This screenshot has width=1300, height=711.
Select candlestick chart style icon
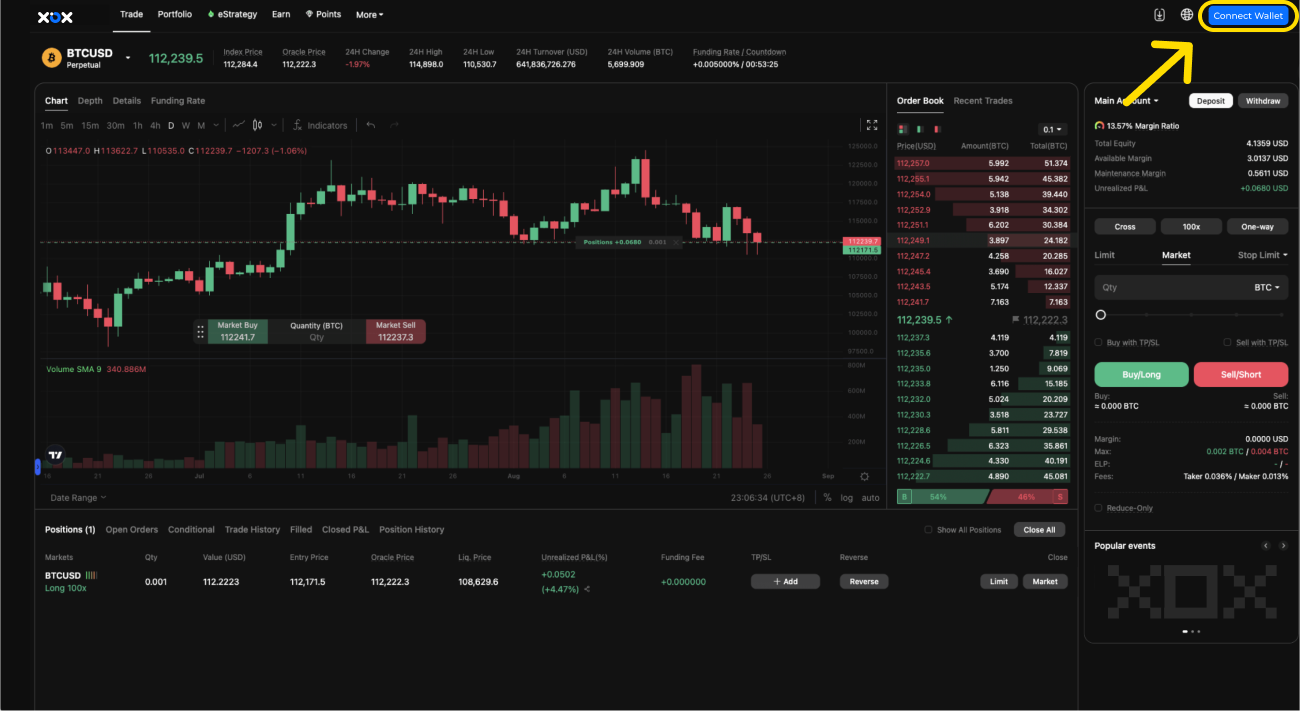tap(258, 126)
